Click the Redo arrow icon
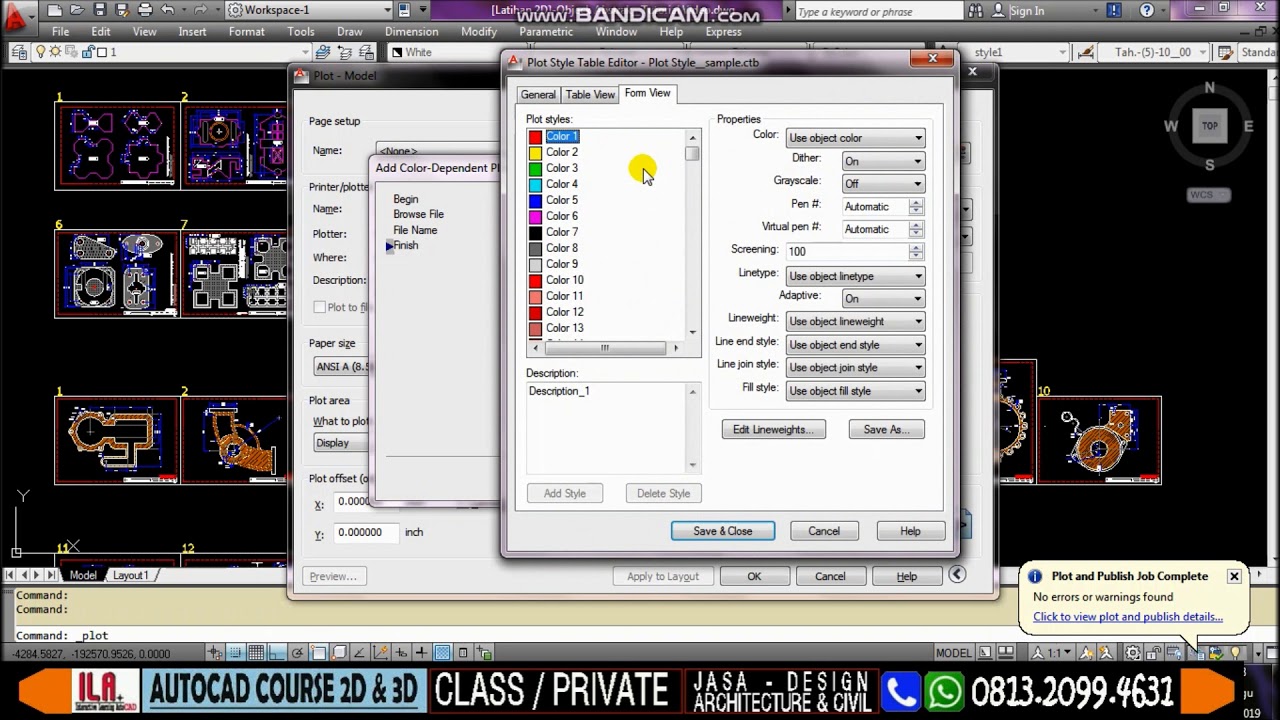 (200, 10)
